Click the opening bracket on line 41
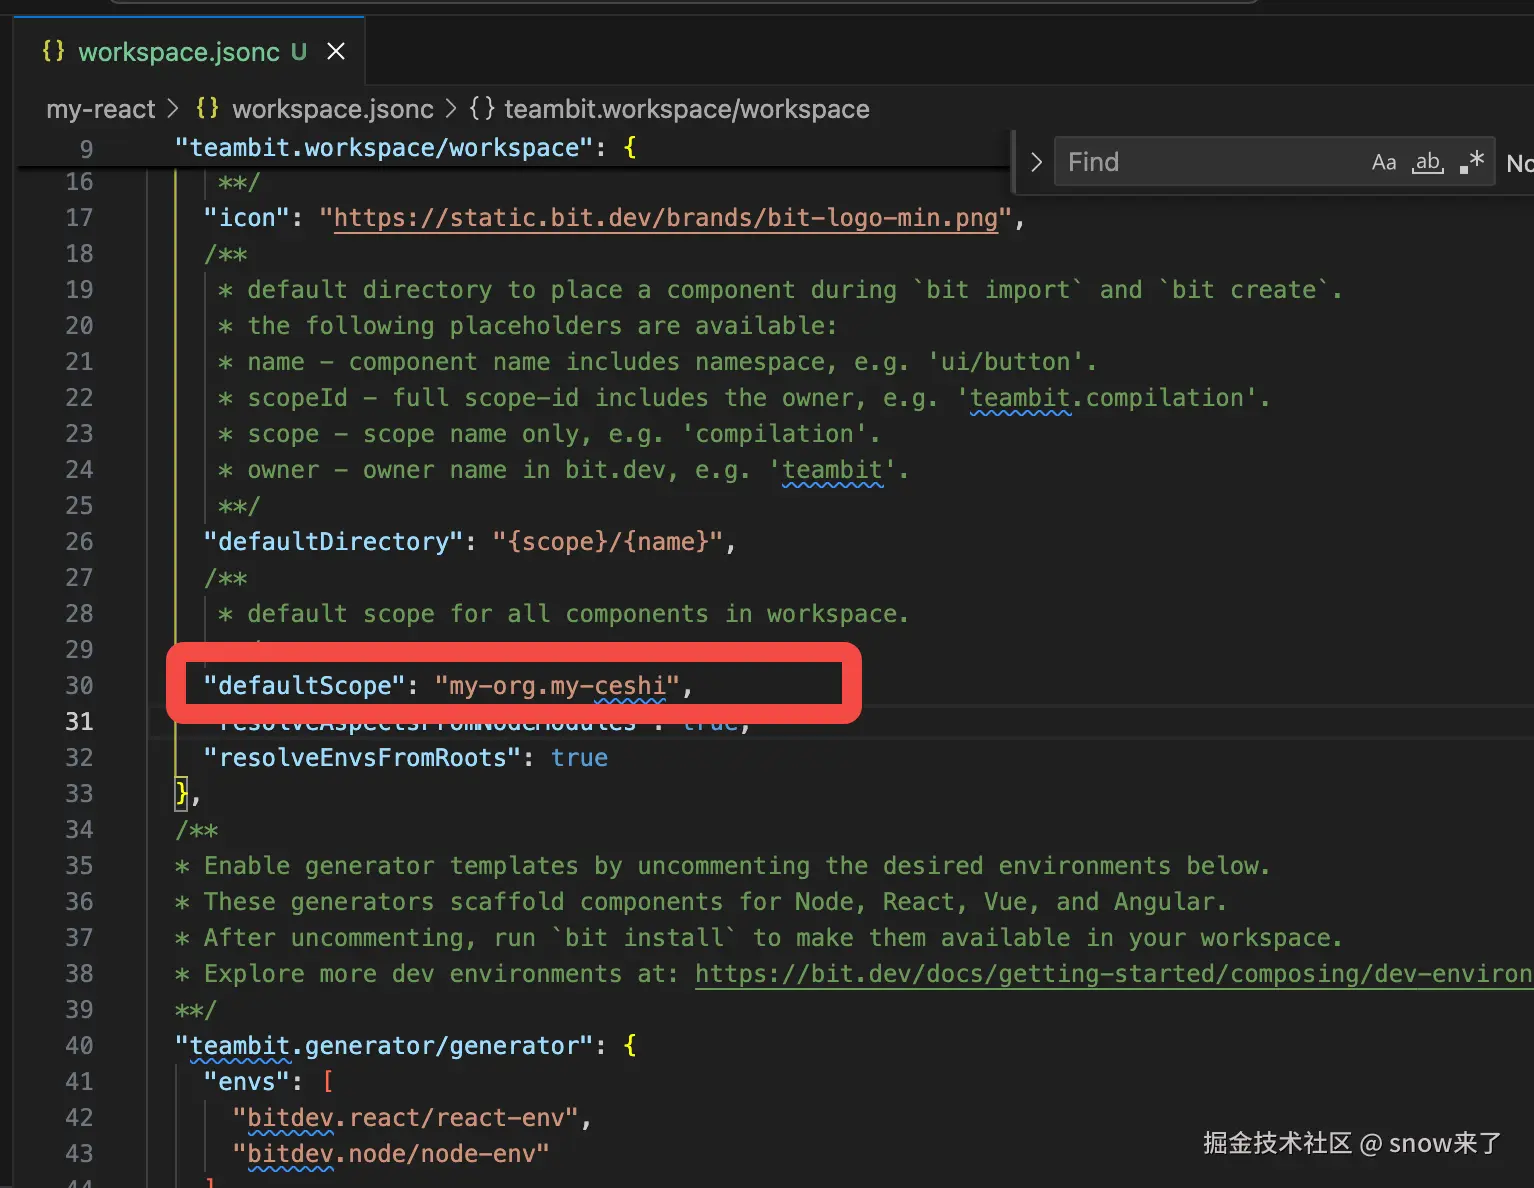The width and height of the screenshot is (1534, 1188). [327, 1082]
